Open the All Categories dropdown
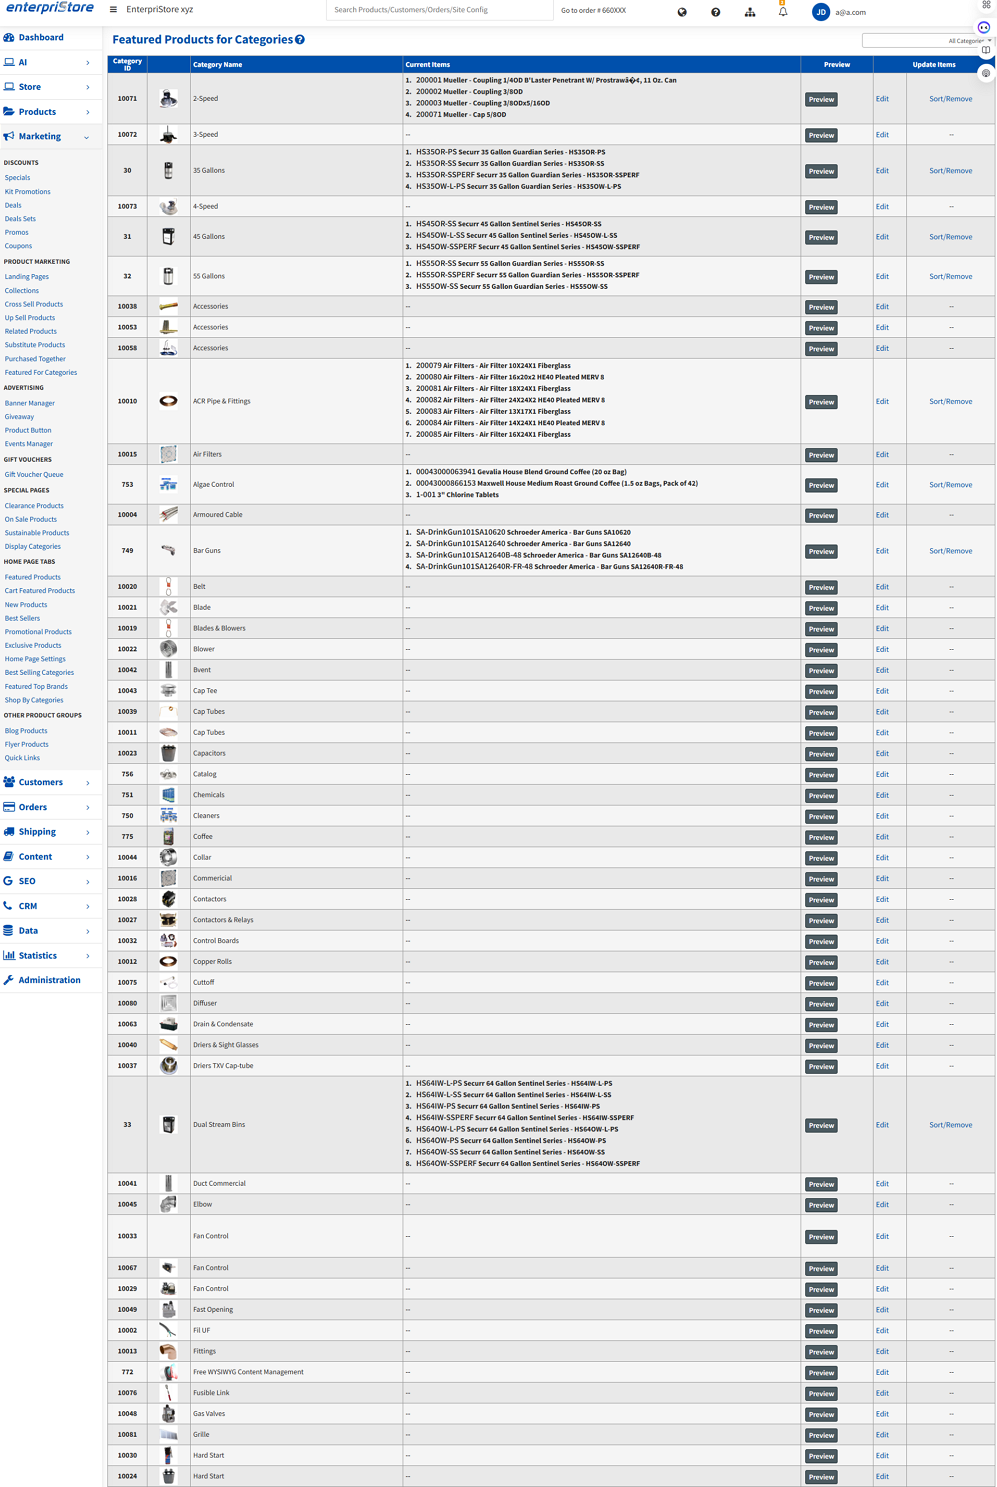Viewport: 997px width, 1487px height. pos(927,41)
